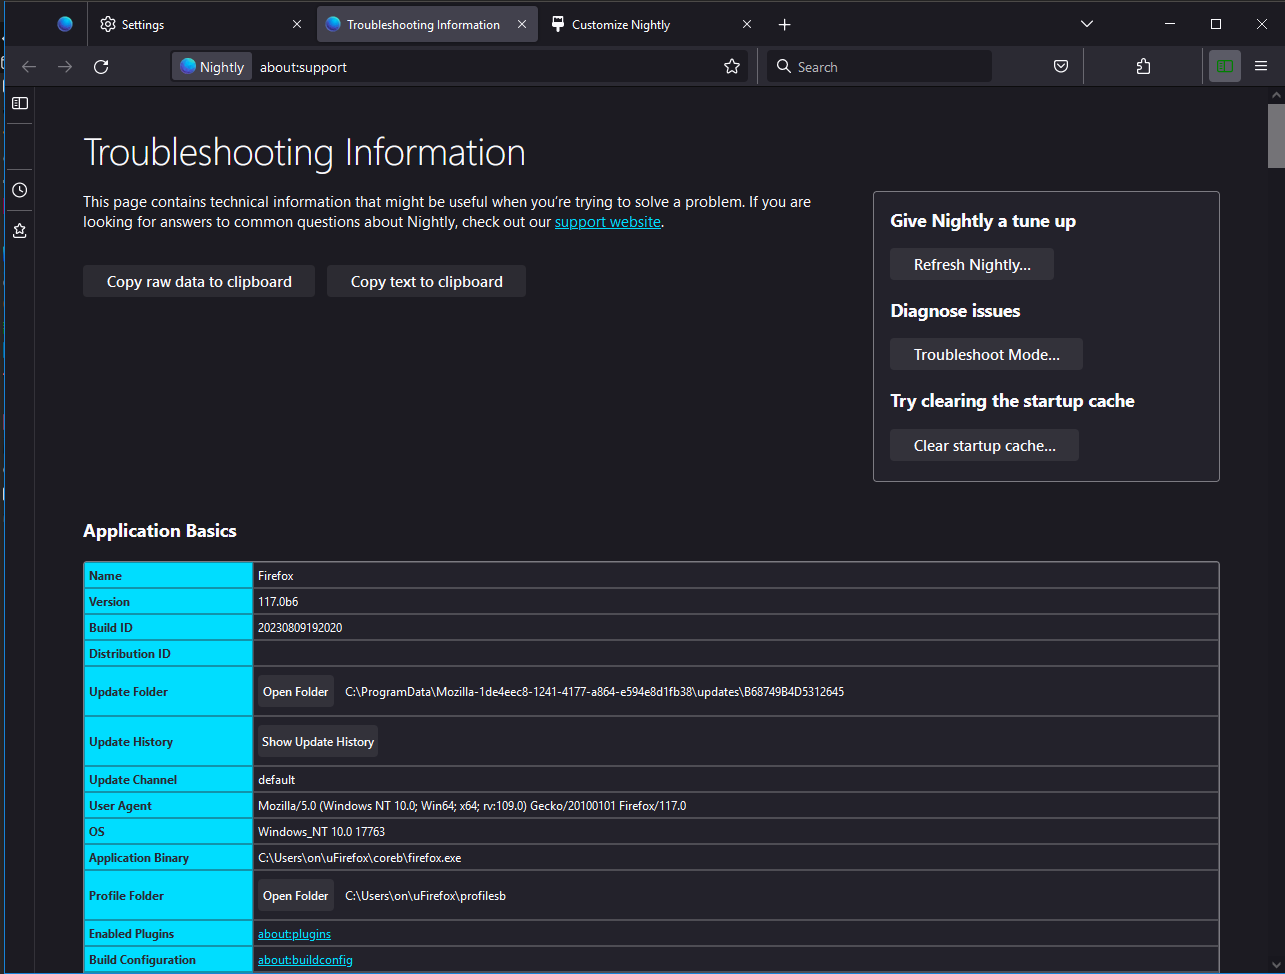
Task: Switch to the Customize Nightly tab
Action: point(651,25)
